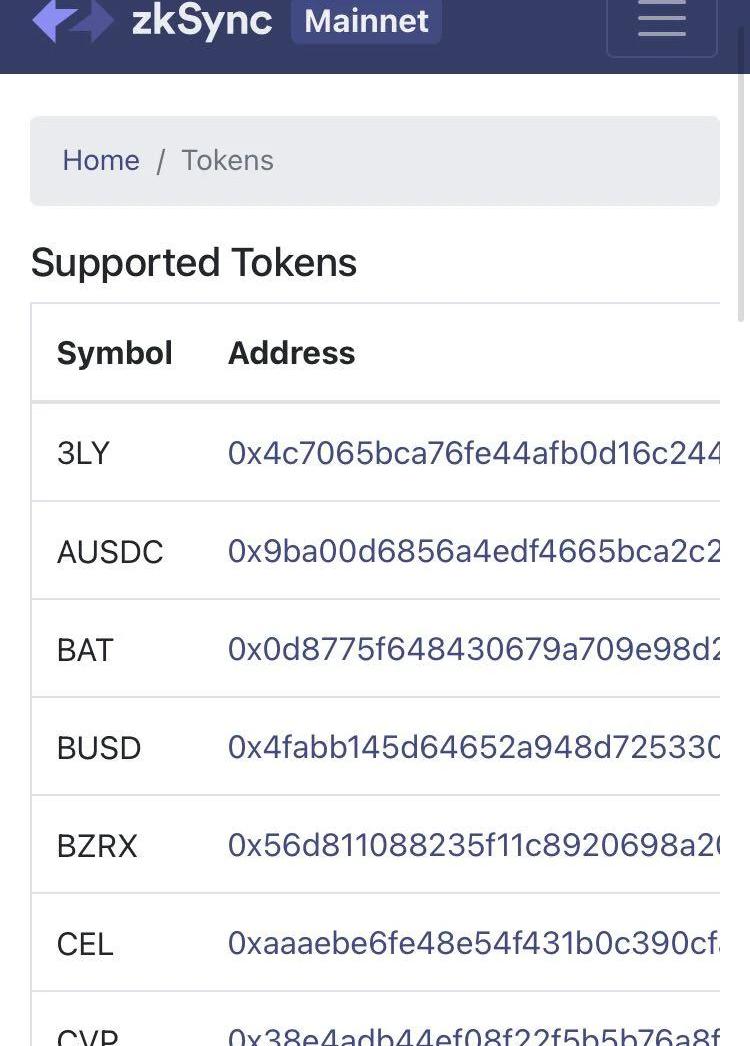Open the CEL token address link
The height and width of the screenshot is (1046, 750).
[473, 943]
